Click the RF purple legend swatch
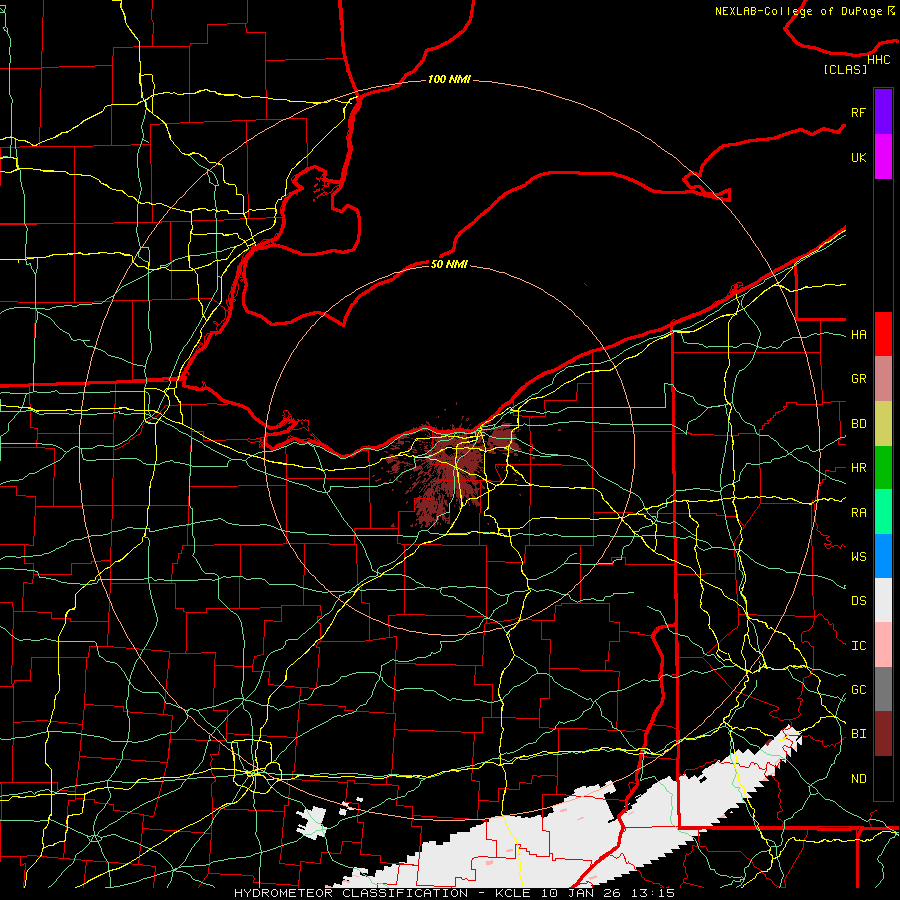 click(883, 112)
